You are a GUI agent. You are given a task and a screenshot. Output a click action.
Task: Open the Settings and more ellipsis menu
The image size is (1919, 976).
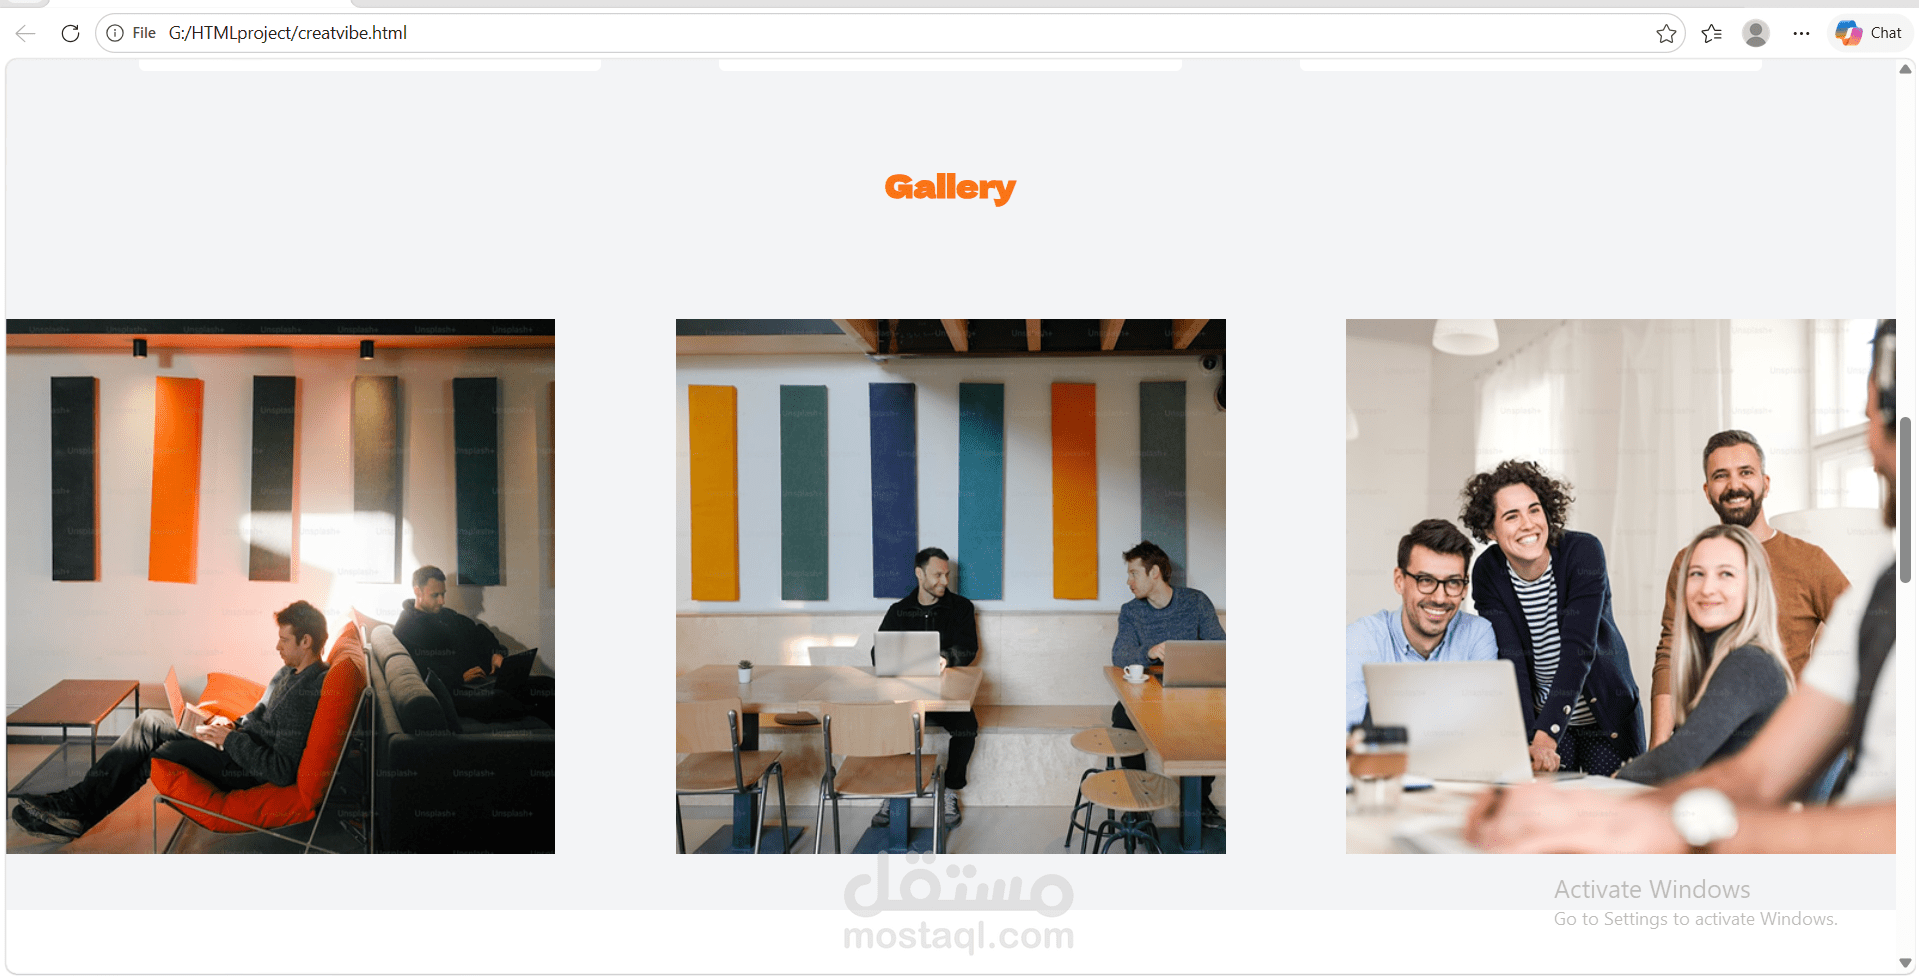[x=1801, y=33]
